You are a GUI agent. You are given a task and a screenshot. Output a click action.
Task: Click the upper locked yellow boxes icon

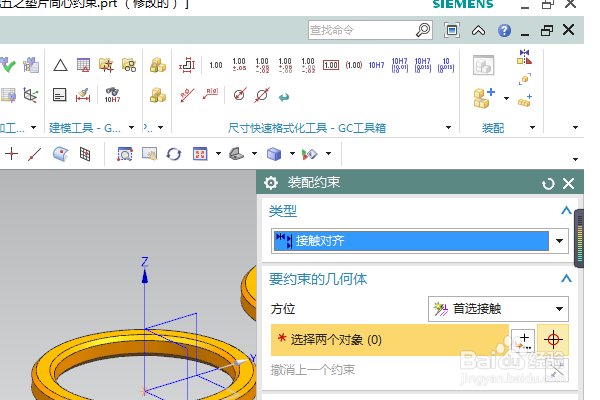(x=158, y=65)
